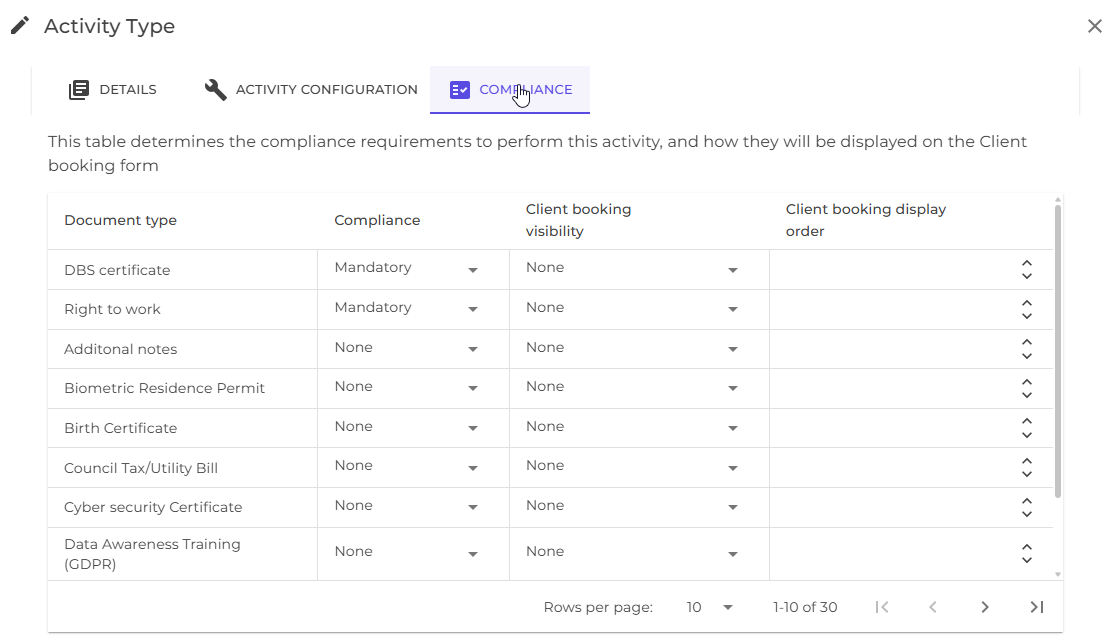The height and width of the screenshot is (641, 1112).
Task: Open booking visibility dropdown for Cyber security Certificate
Action: (x=632, y=507)
